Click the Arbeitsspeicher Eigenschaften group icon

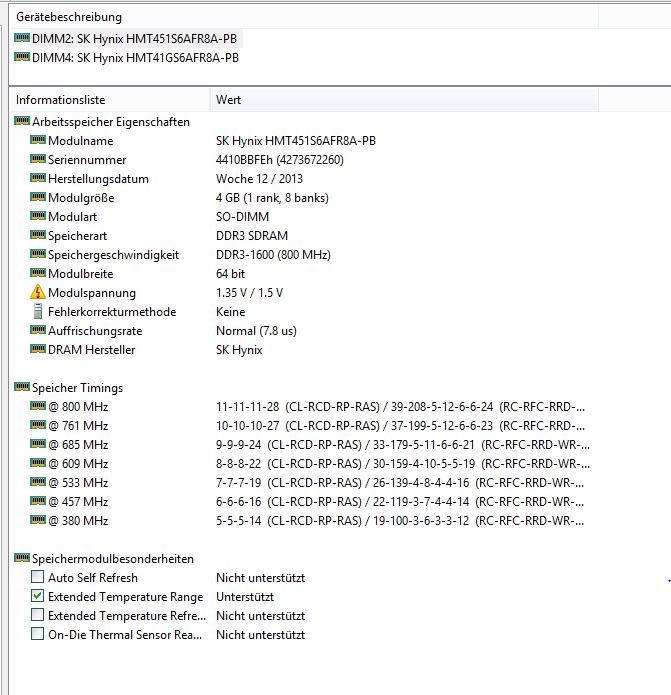pos(22,121)
